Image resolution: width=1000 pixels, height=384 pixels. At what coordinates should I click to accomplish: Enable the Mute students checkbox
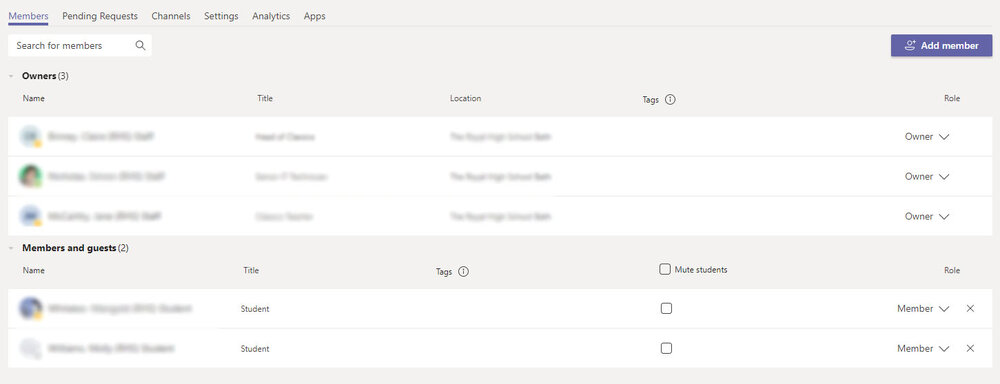coord(665,269)
